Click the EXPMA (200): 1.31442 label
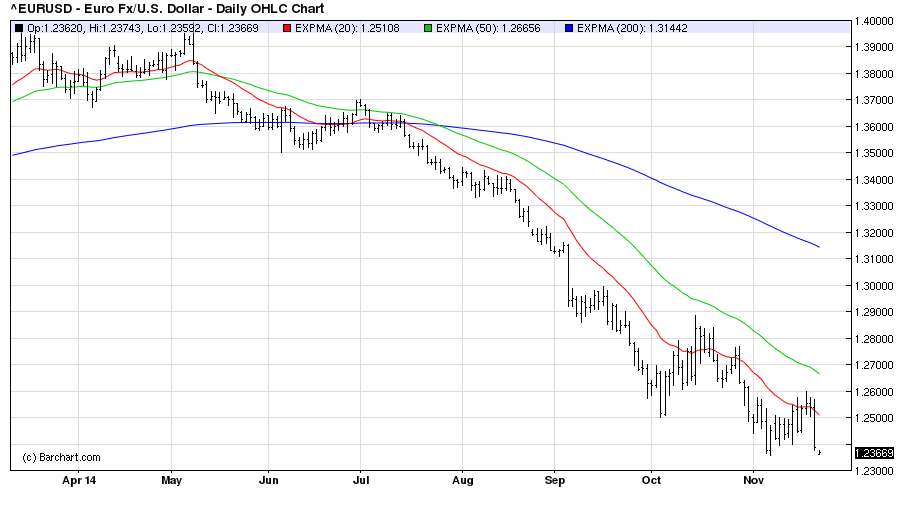 tap(632, 28)
